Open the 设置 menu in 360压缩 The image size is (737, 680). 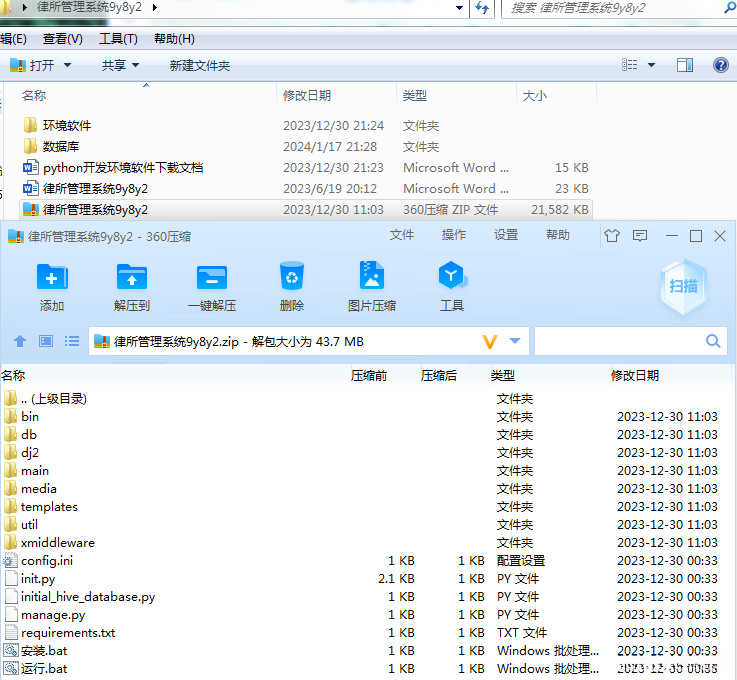(506, 235)
